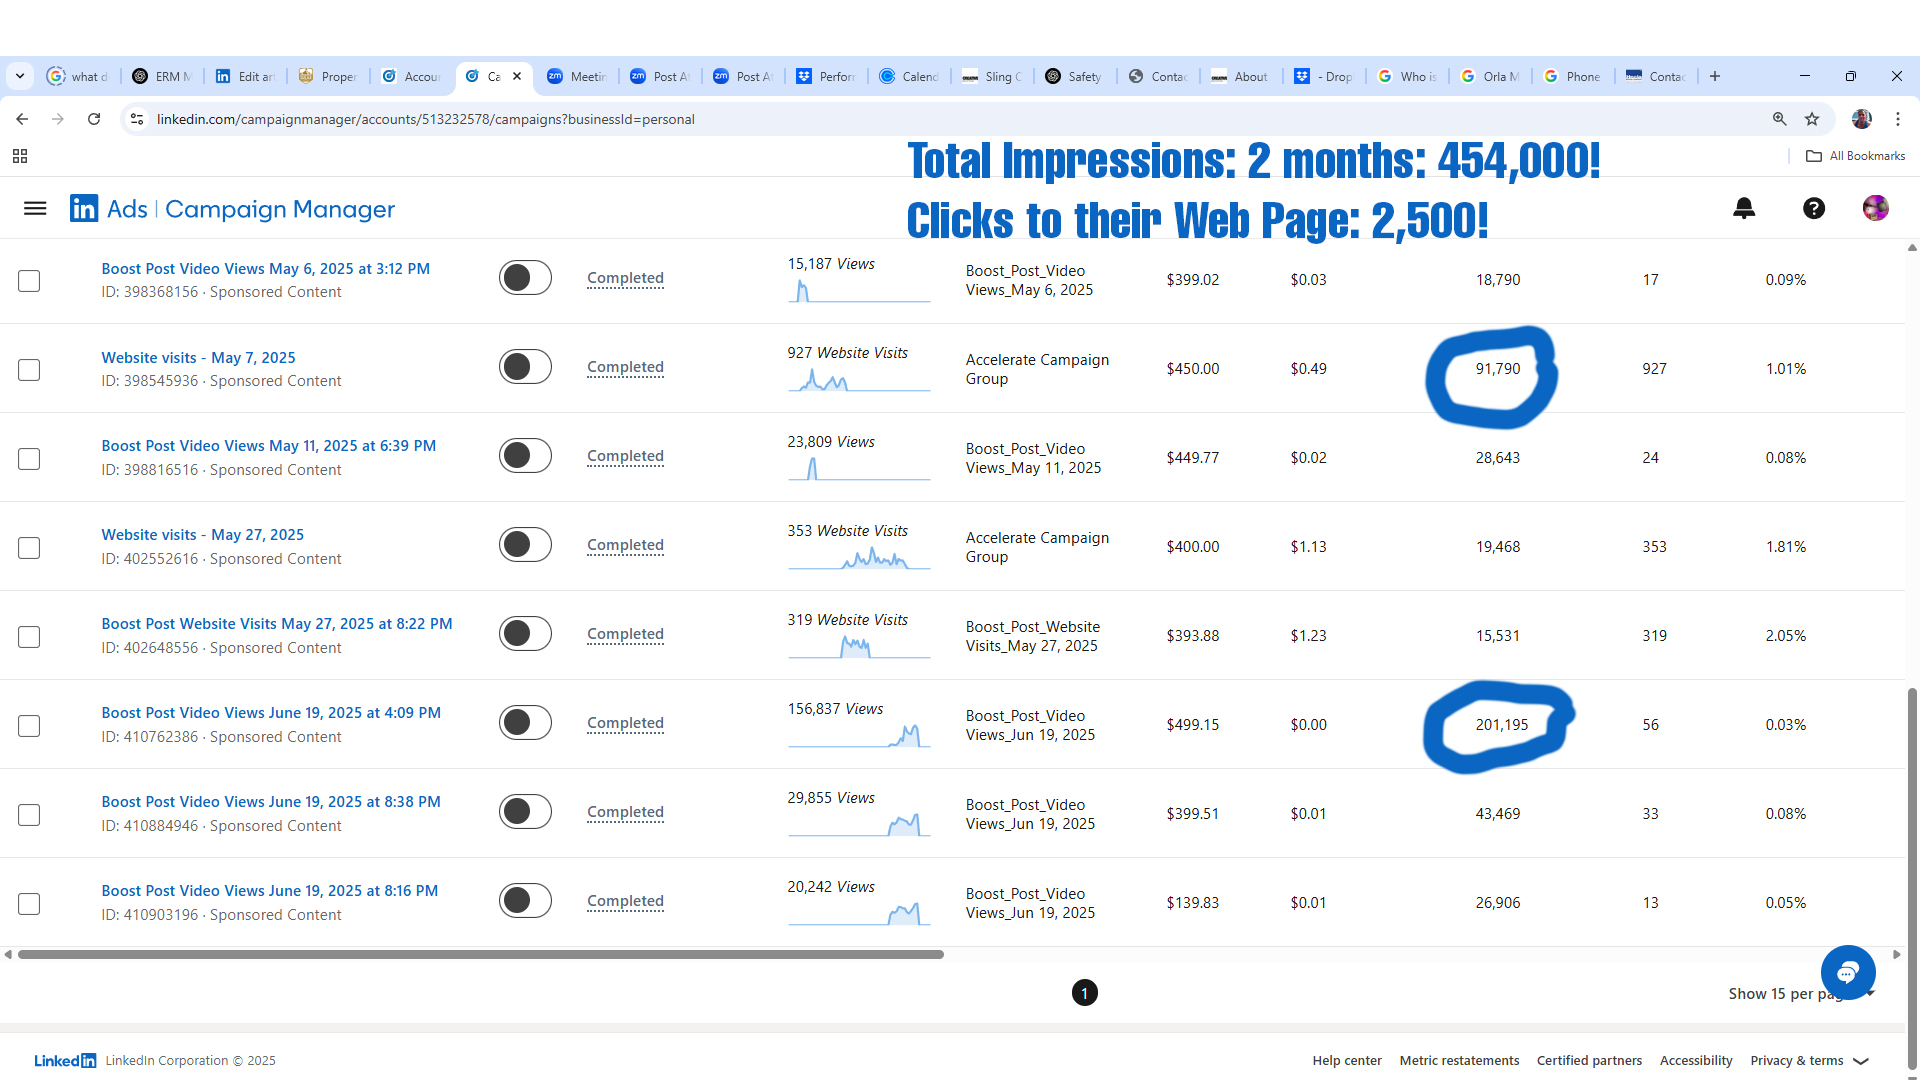Click the $499.15 spend value
This screenshot has width=1920, height=1080.
tap(1193, 725)
